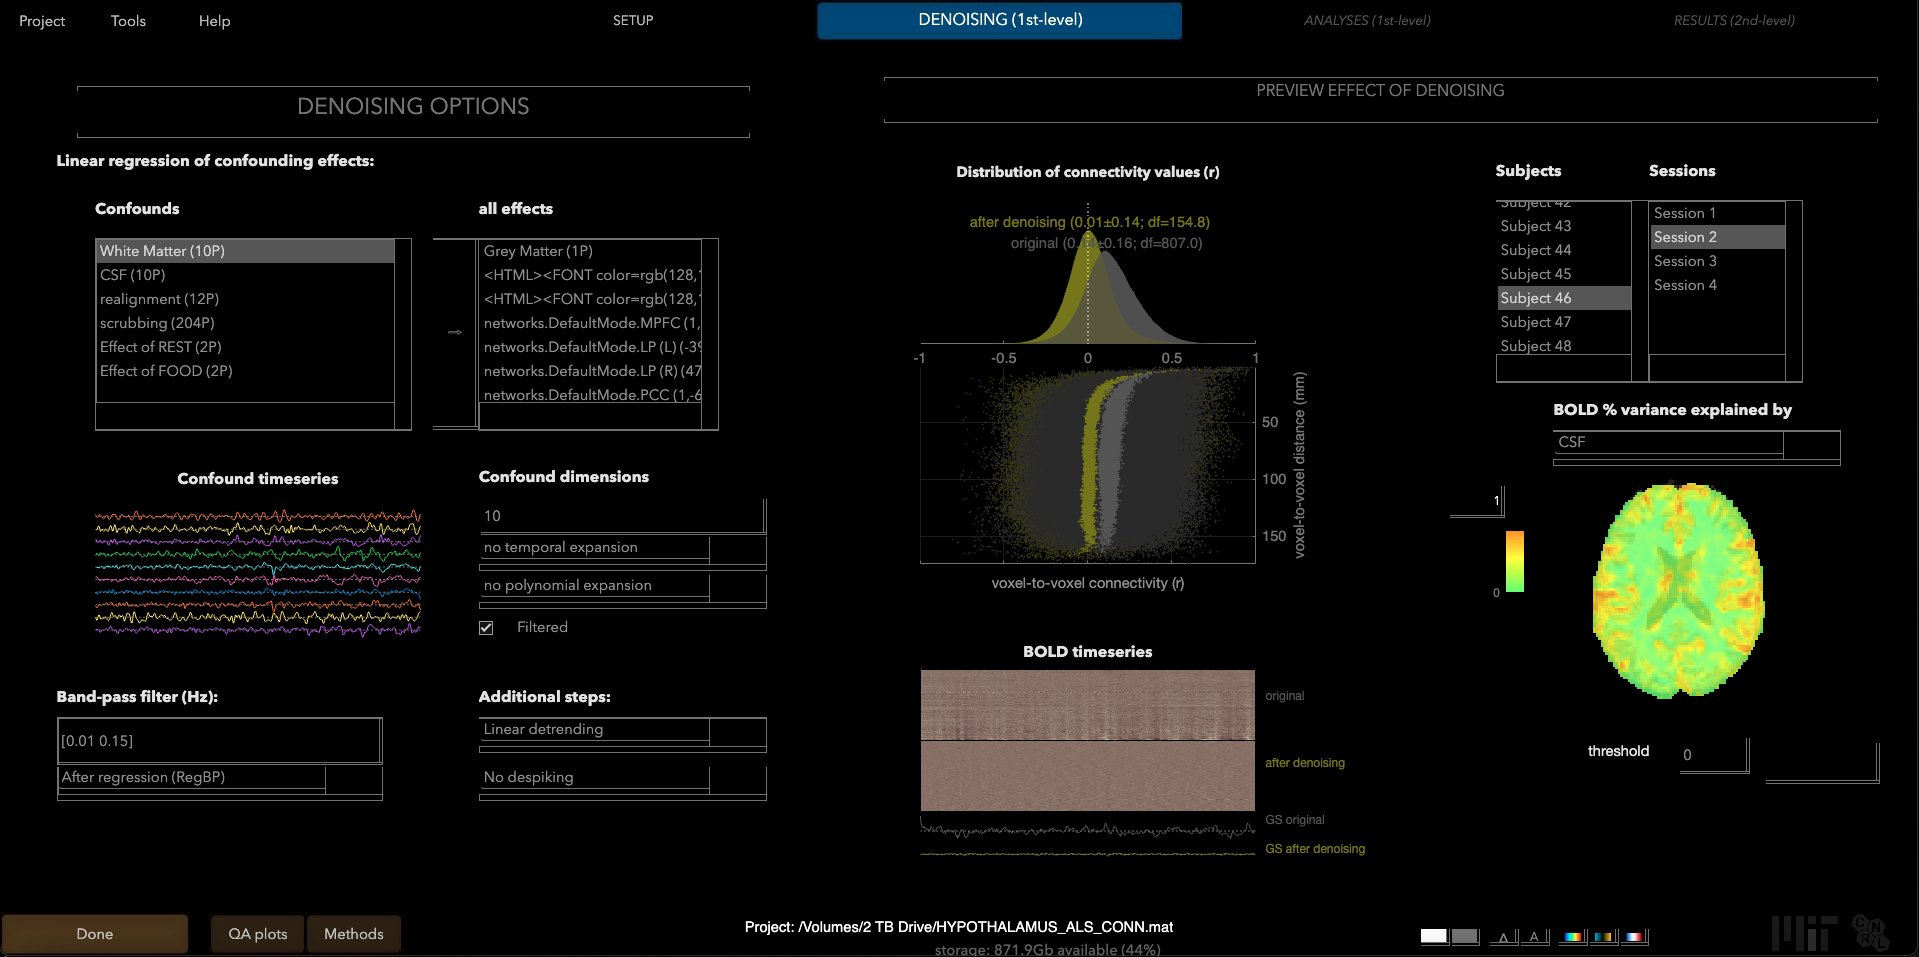Open the Tools menu
This screenshot has width=1919, height=957.
tap(128, 21)
